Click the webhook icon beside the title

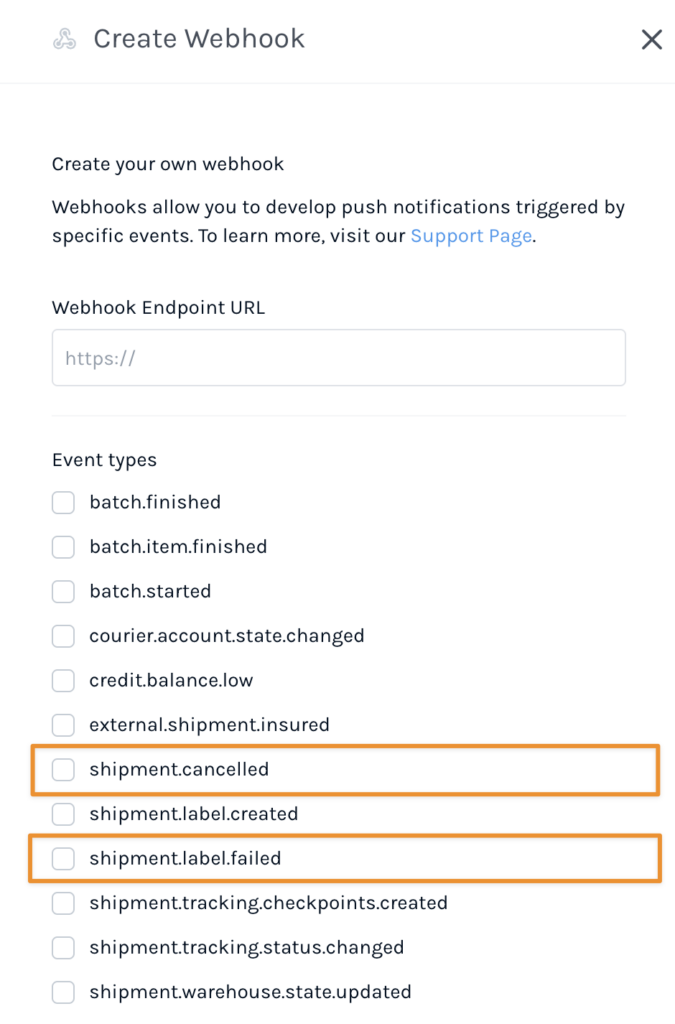pyautogui.click(x=64, y=40)
